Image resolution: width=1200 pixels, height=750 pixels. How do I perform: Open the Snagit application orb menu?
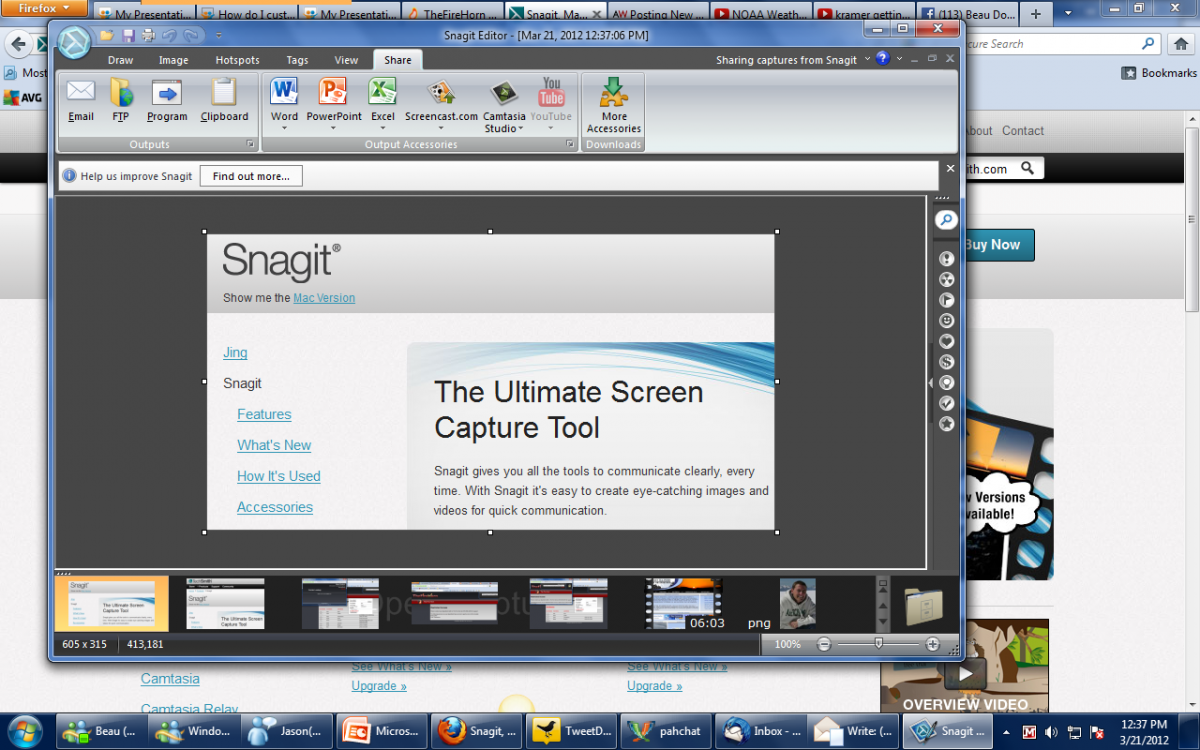[74, 44]
